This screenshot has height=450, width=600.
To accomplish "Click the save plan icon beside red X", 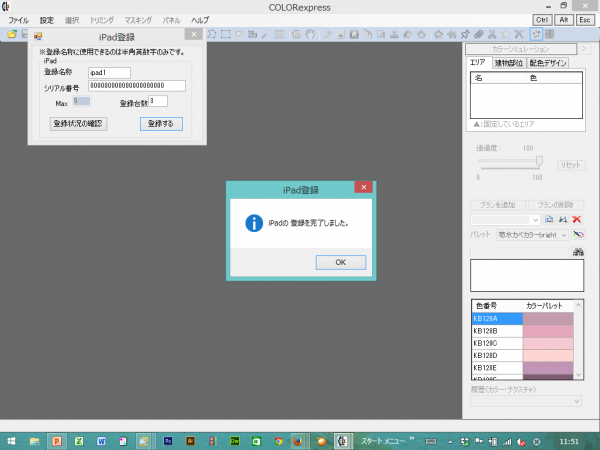I will 563,219.
